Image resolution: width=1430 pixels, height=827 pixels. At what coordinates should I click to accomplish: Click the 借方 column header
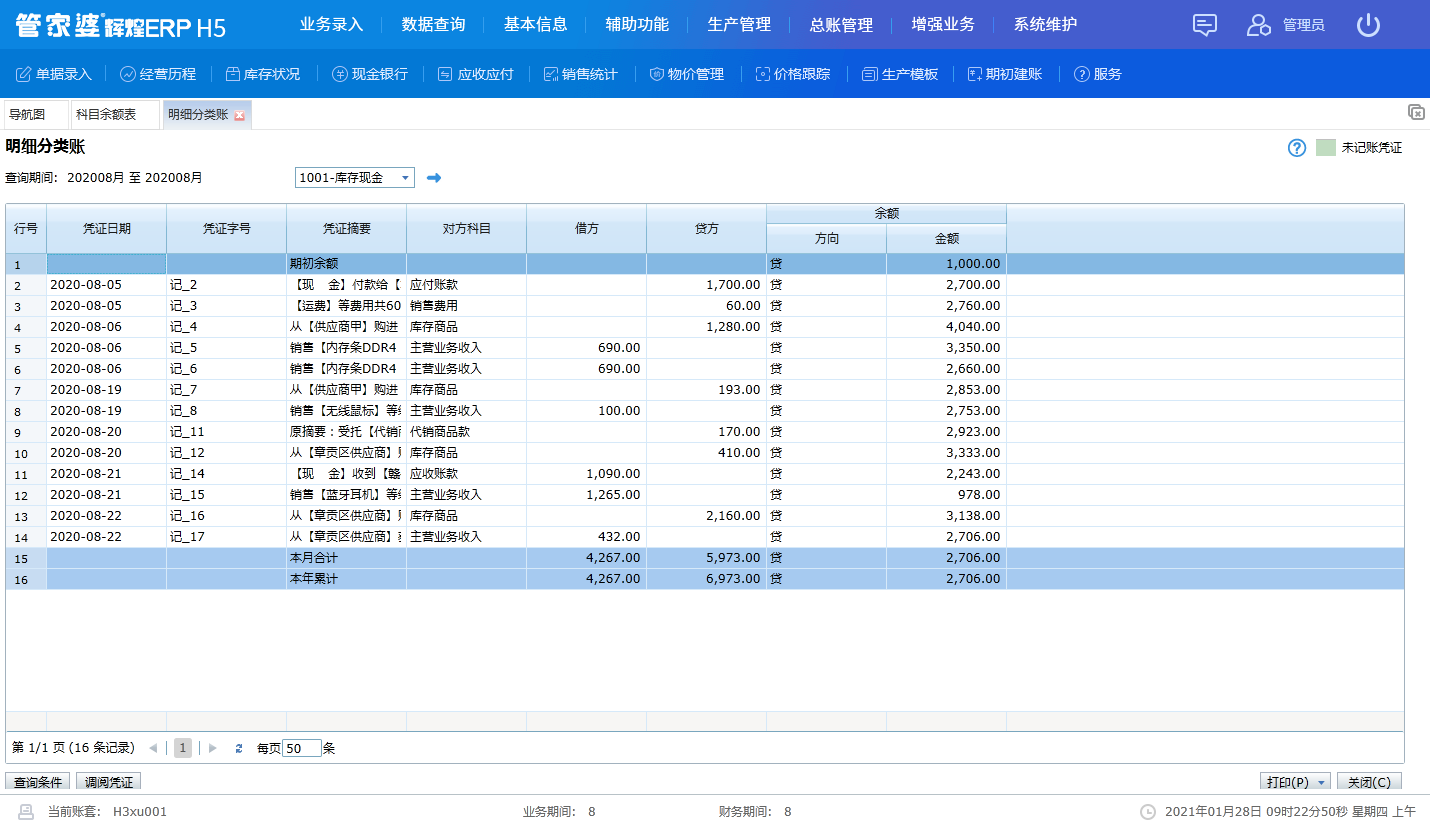pos(587,229)
